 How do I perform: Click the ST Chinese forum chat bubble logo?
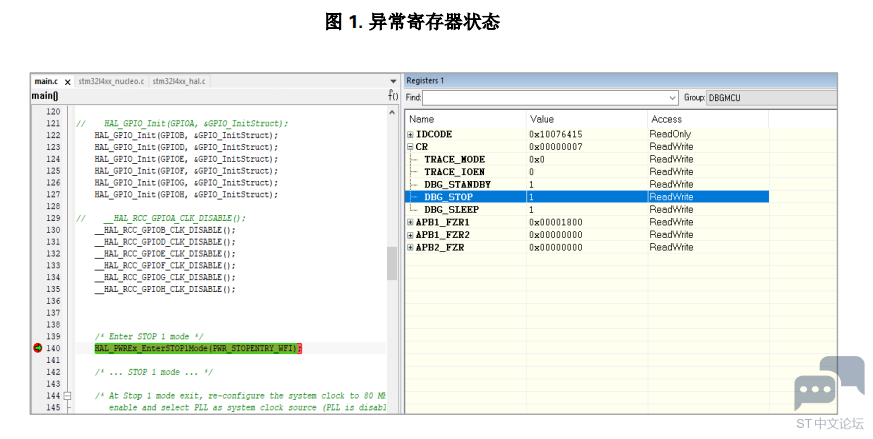(x=828, y=384)
